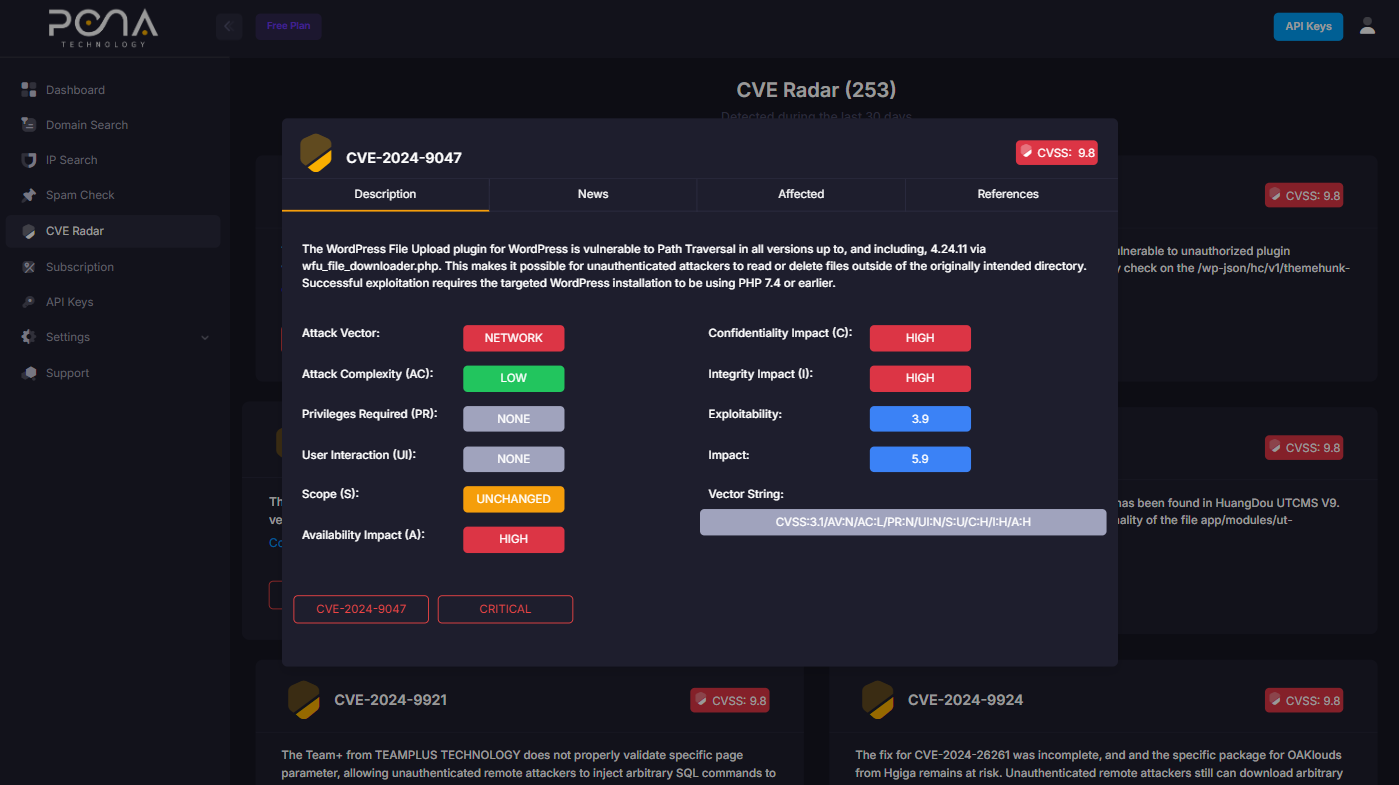This screenshot has width=1399, height=785.
Task: Click the API Keys rocket icon in sidebar
Action: click(x=29, y=302)
